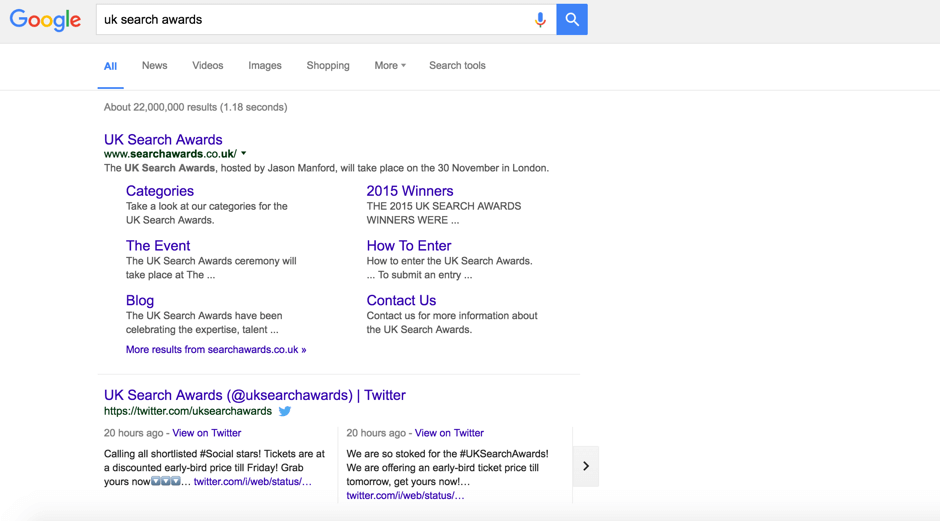Go to the Images tab
940x521 pixels.
[x=265, y=66]
